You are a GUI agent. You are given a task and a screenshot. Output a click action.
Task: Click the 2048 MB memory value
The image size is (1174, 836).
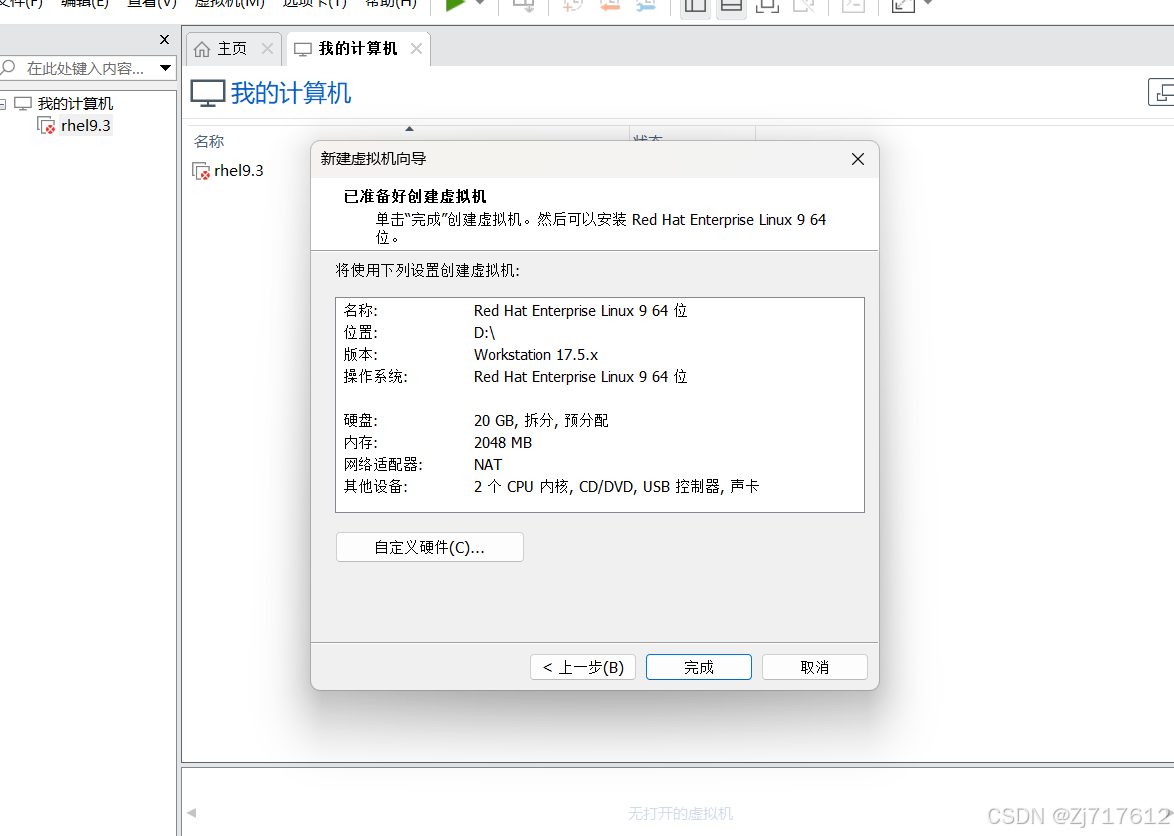click(x=503, y=442)
